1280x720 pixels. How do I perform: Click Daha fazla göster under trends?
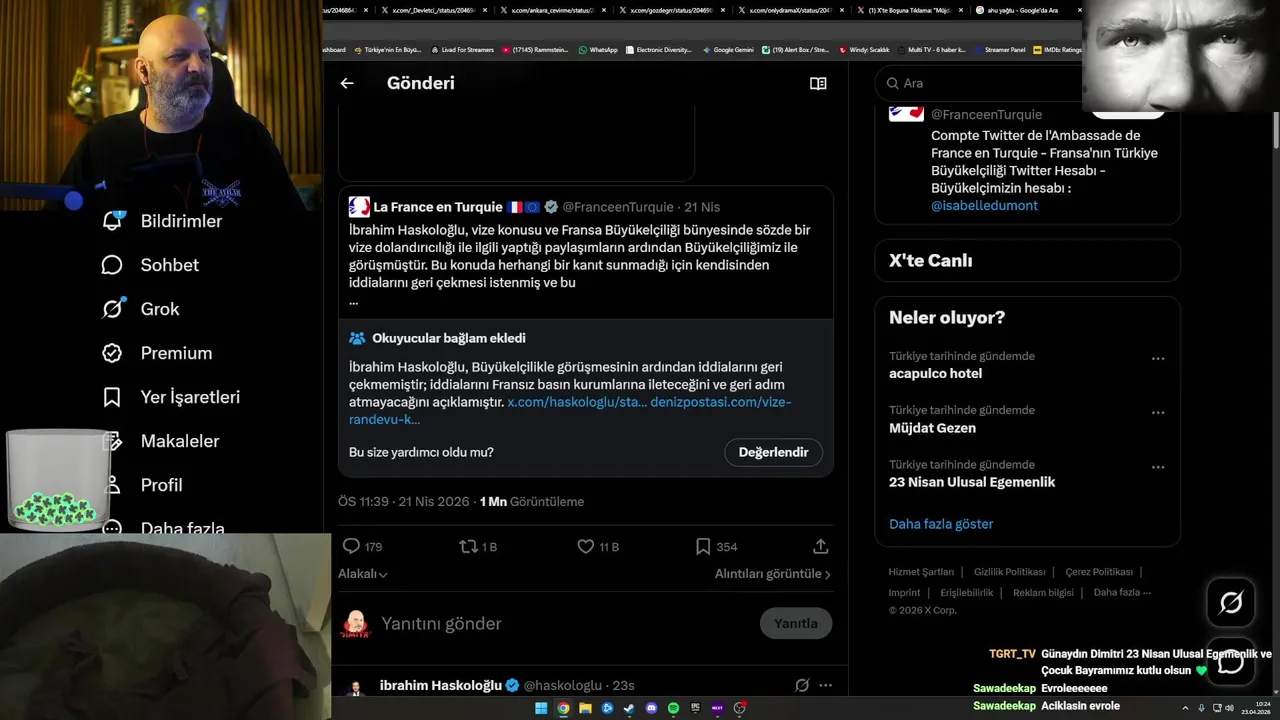(941, 524)
